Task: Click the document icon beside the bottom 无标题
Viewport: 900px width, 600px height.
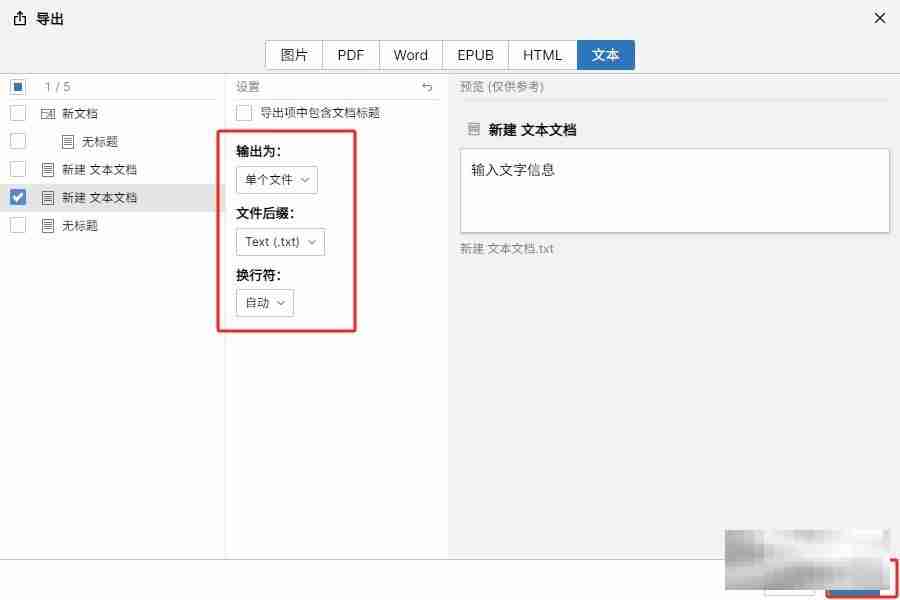Action: click(47, 225)
